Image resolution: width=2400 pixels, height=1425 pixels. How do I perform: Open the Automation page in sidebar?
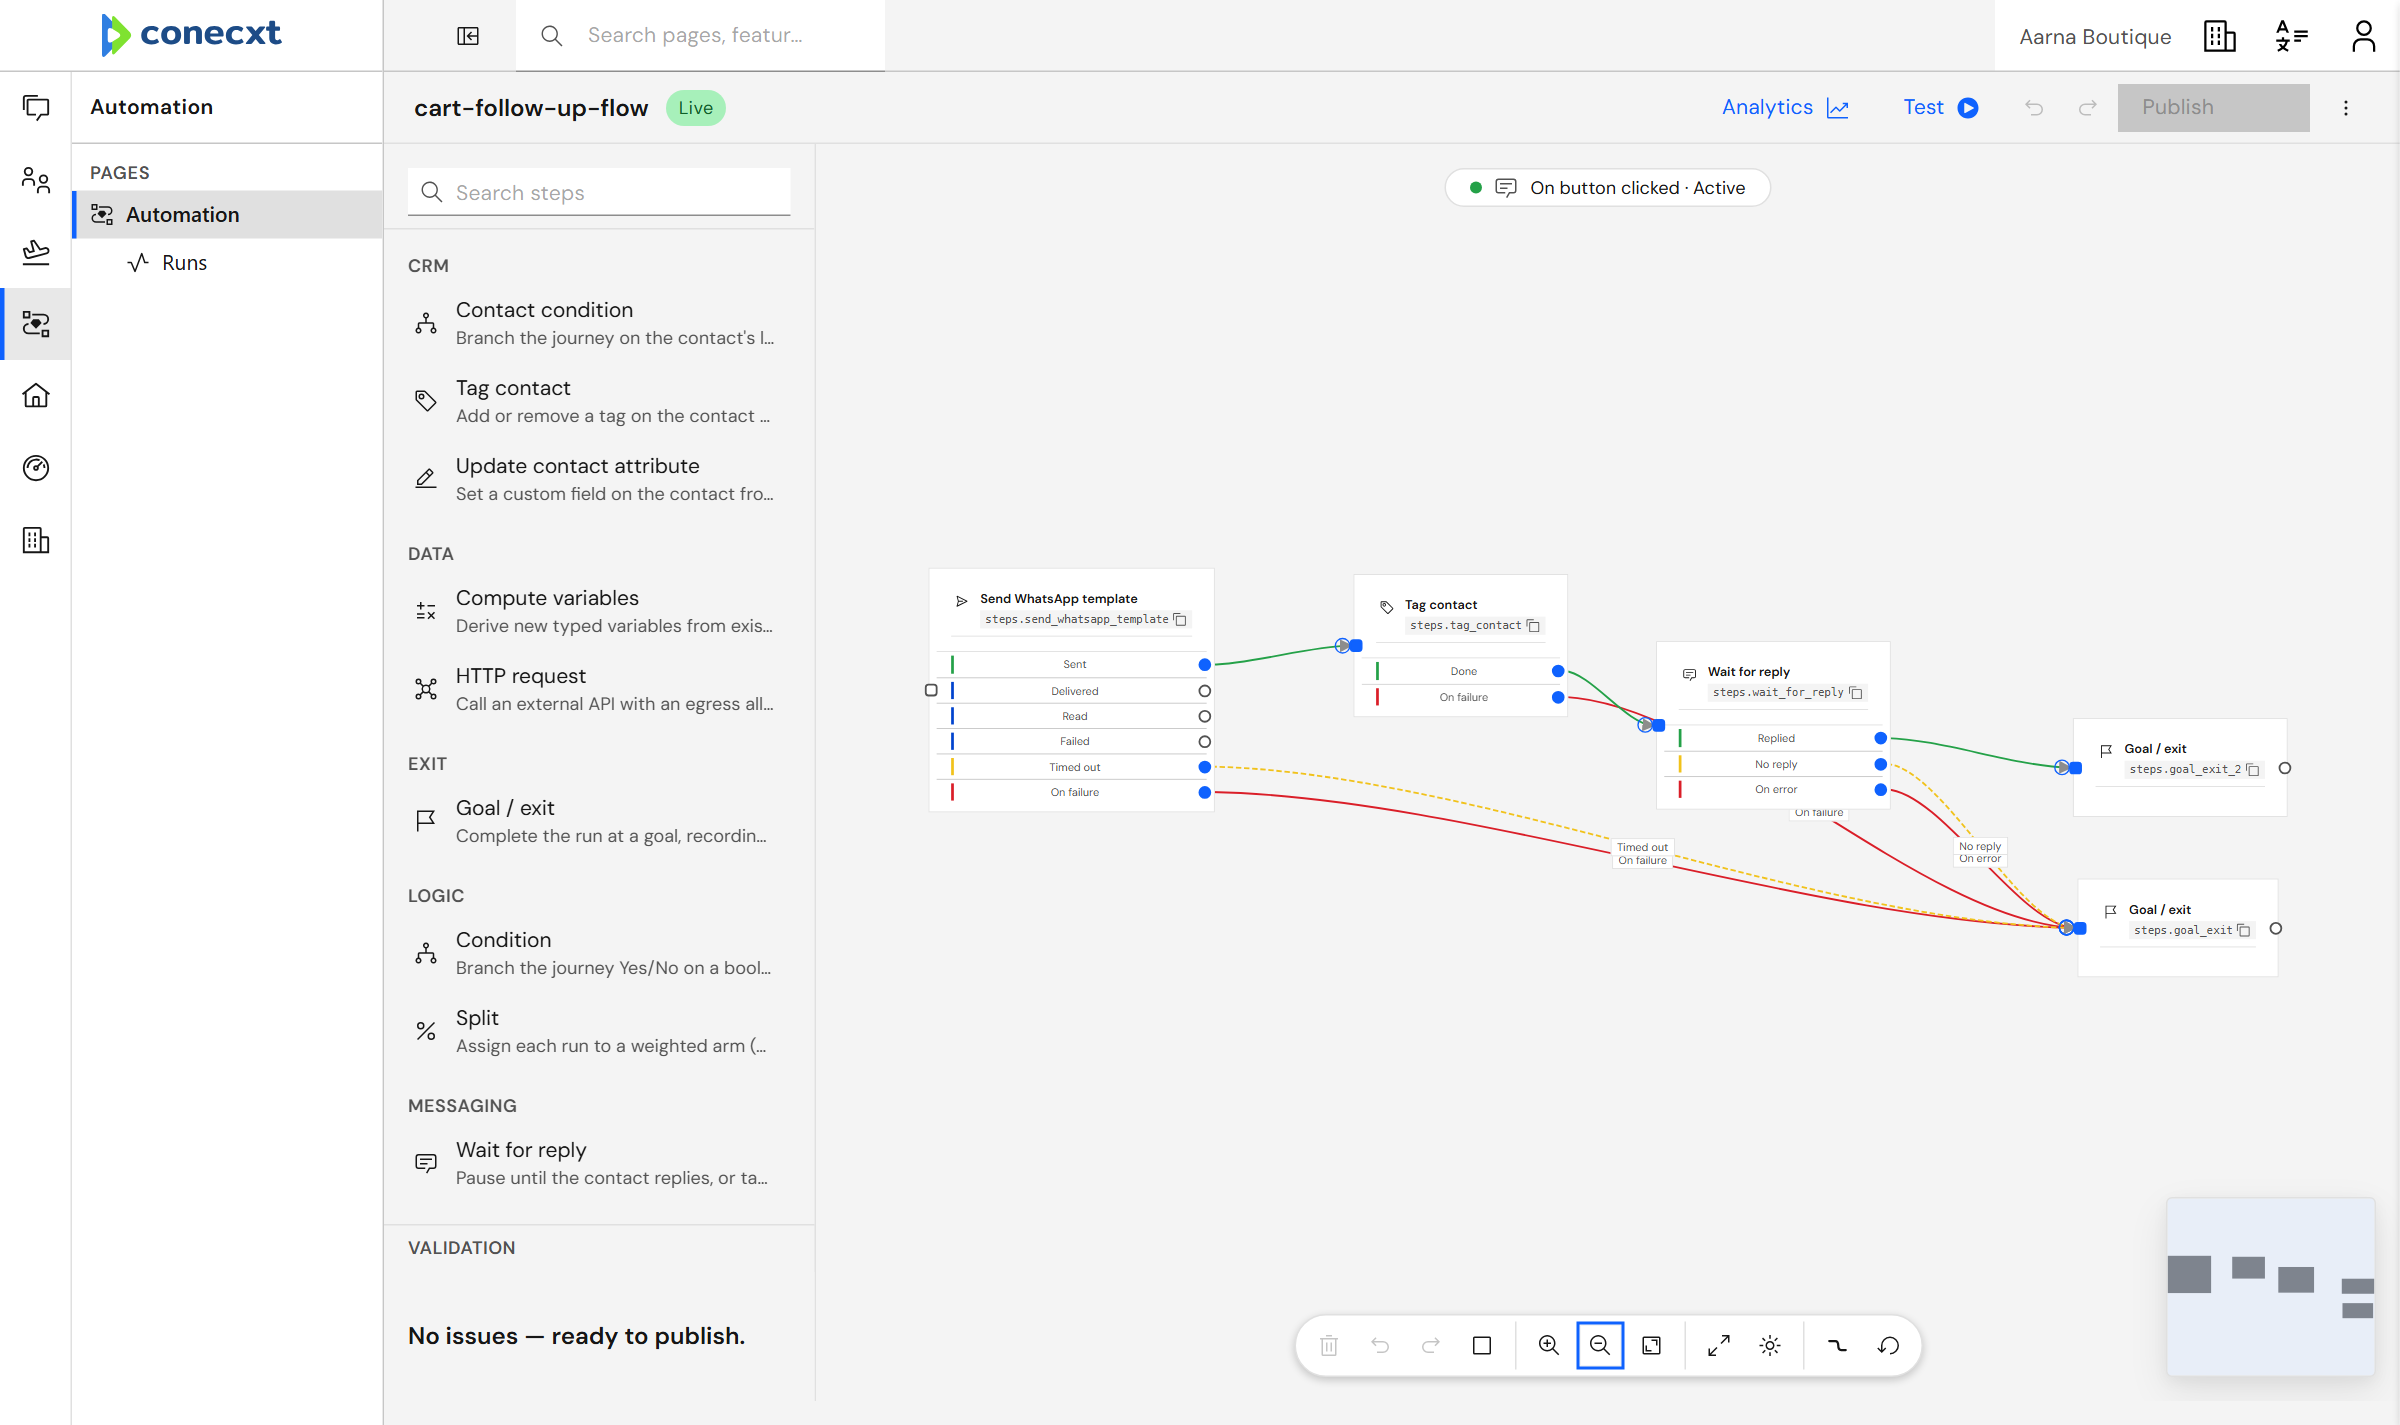tap(228, 215)
